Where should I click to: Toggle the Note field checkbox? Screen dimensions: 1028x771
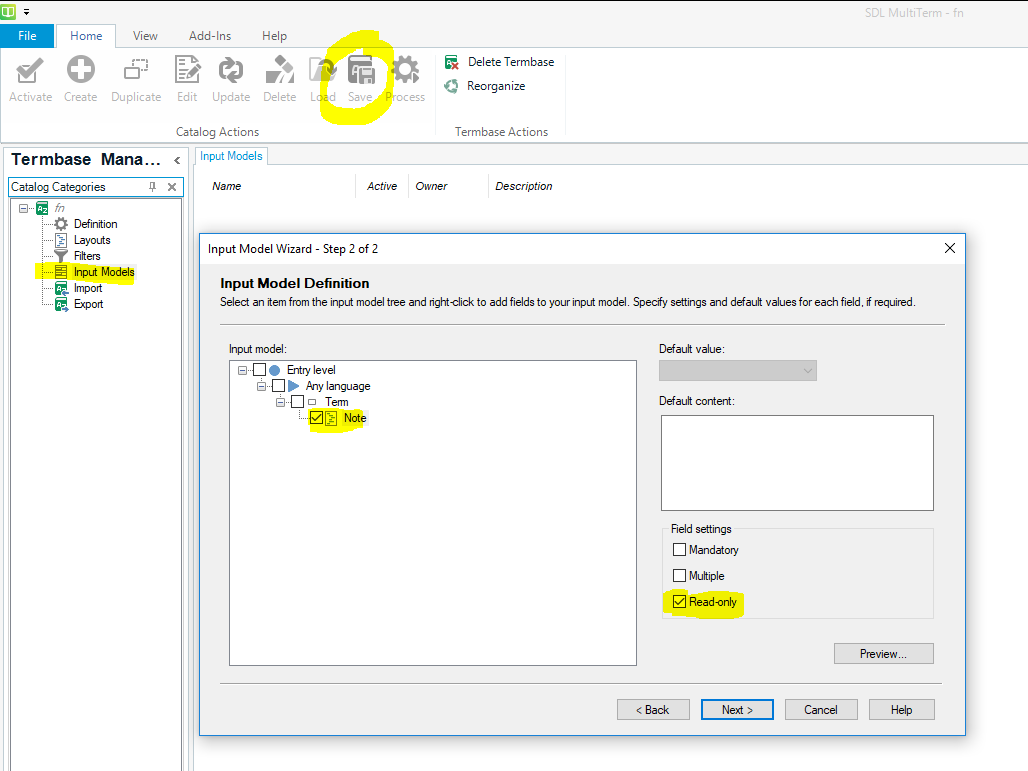point(316,418)
